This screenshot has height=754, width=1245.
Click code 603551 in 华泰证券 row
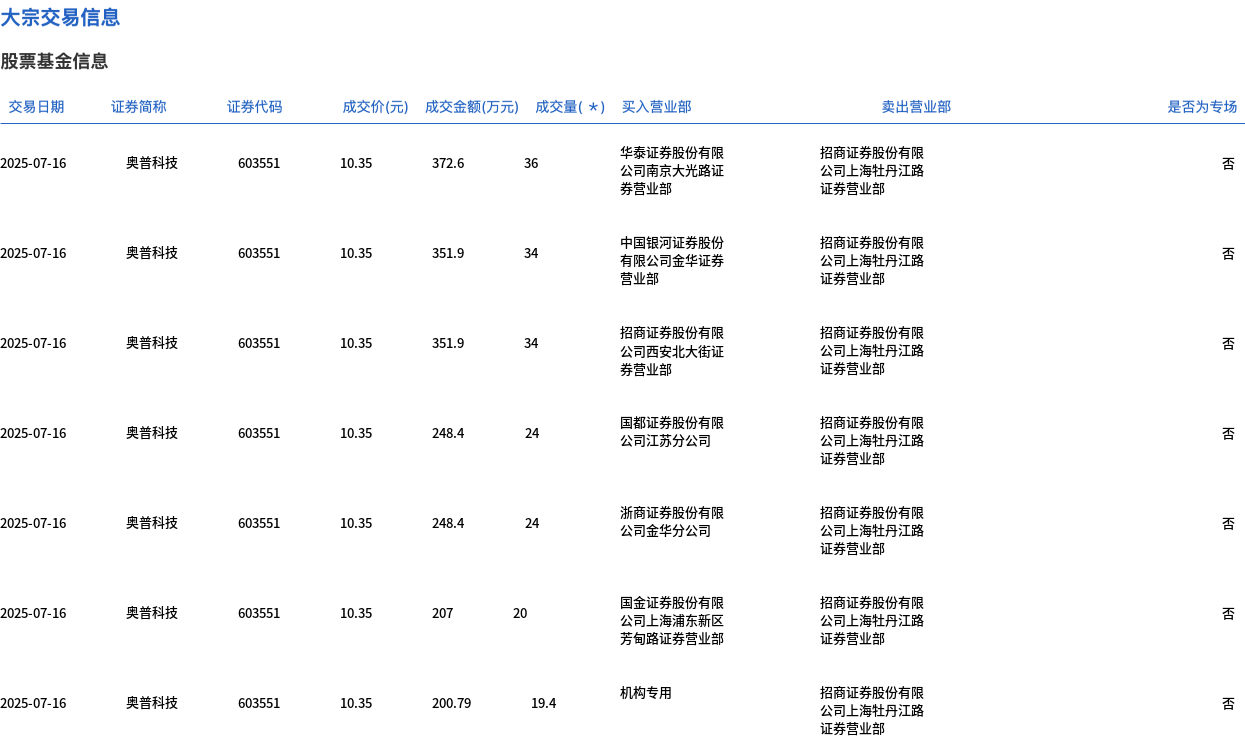click(259, 163)
